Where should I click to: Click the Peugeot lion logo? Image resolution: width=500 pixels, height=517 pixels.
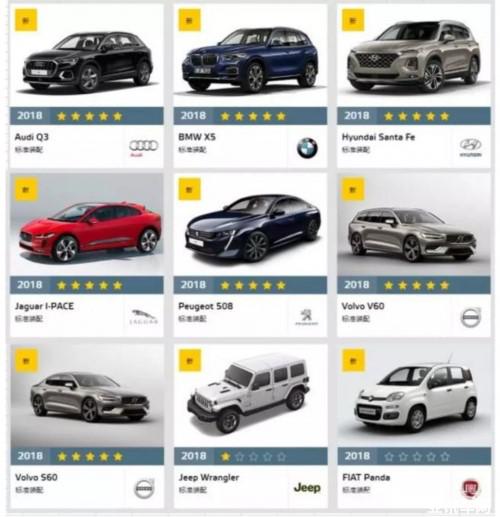[306, 317]
